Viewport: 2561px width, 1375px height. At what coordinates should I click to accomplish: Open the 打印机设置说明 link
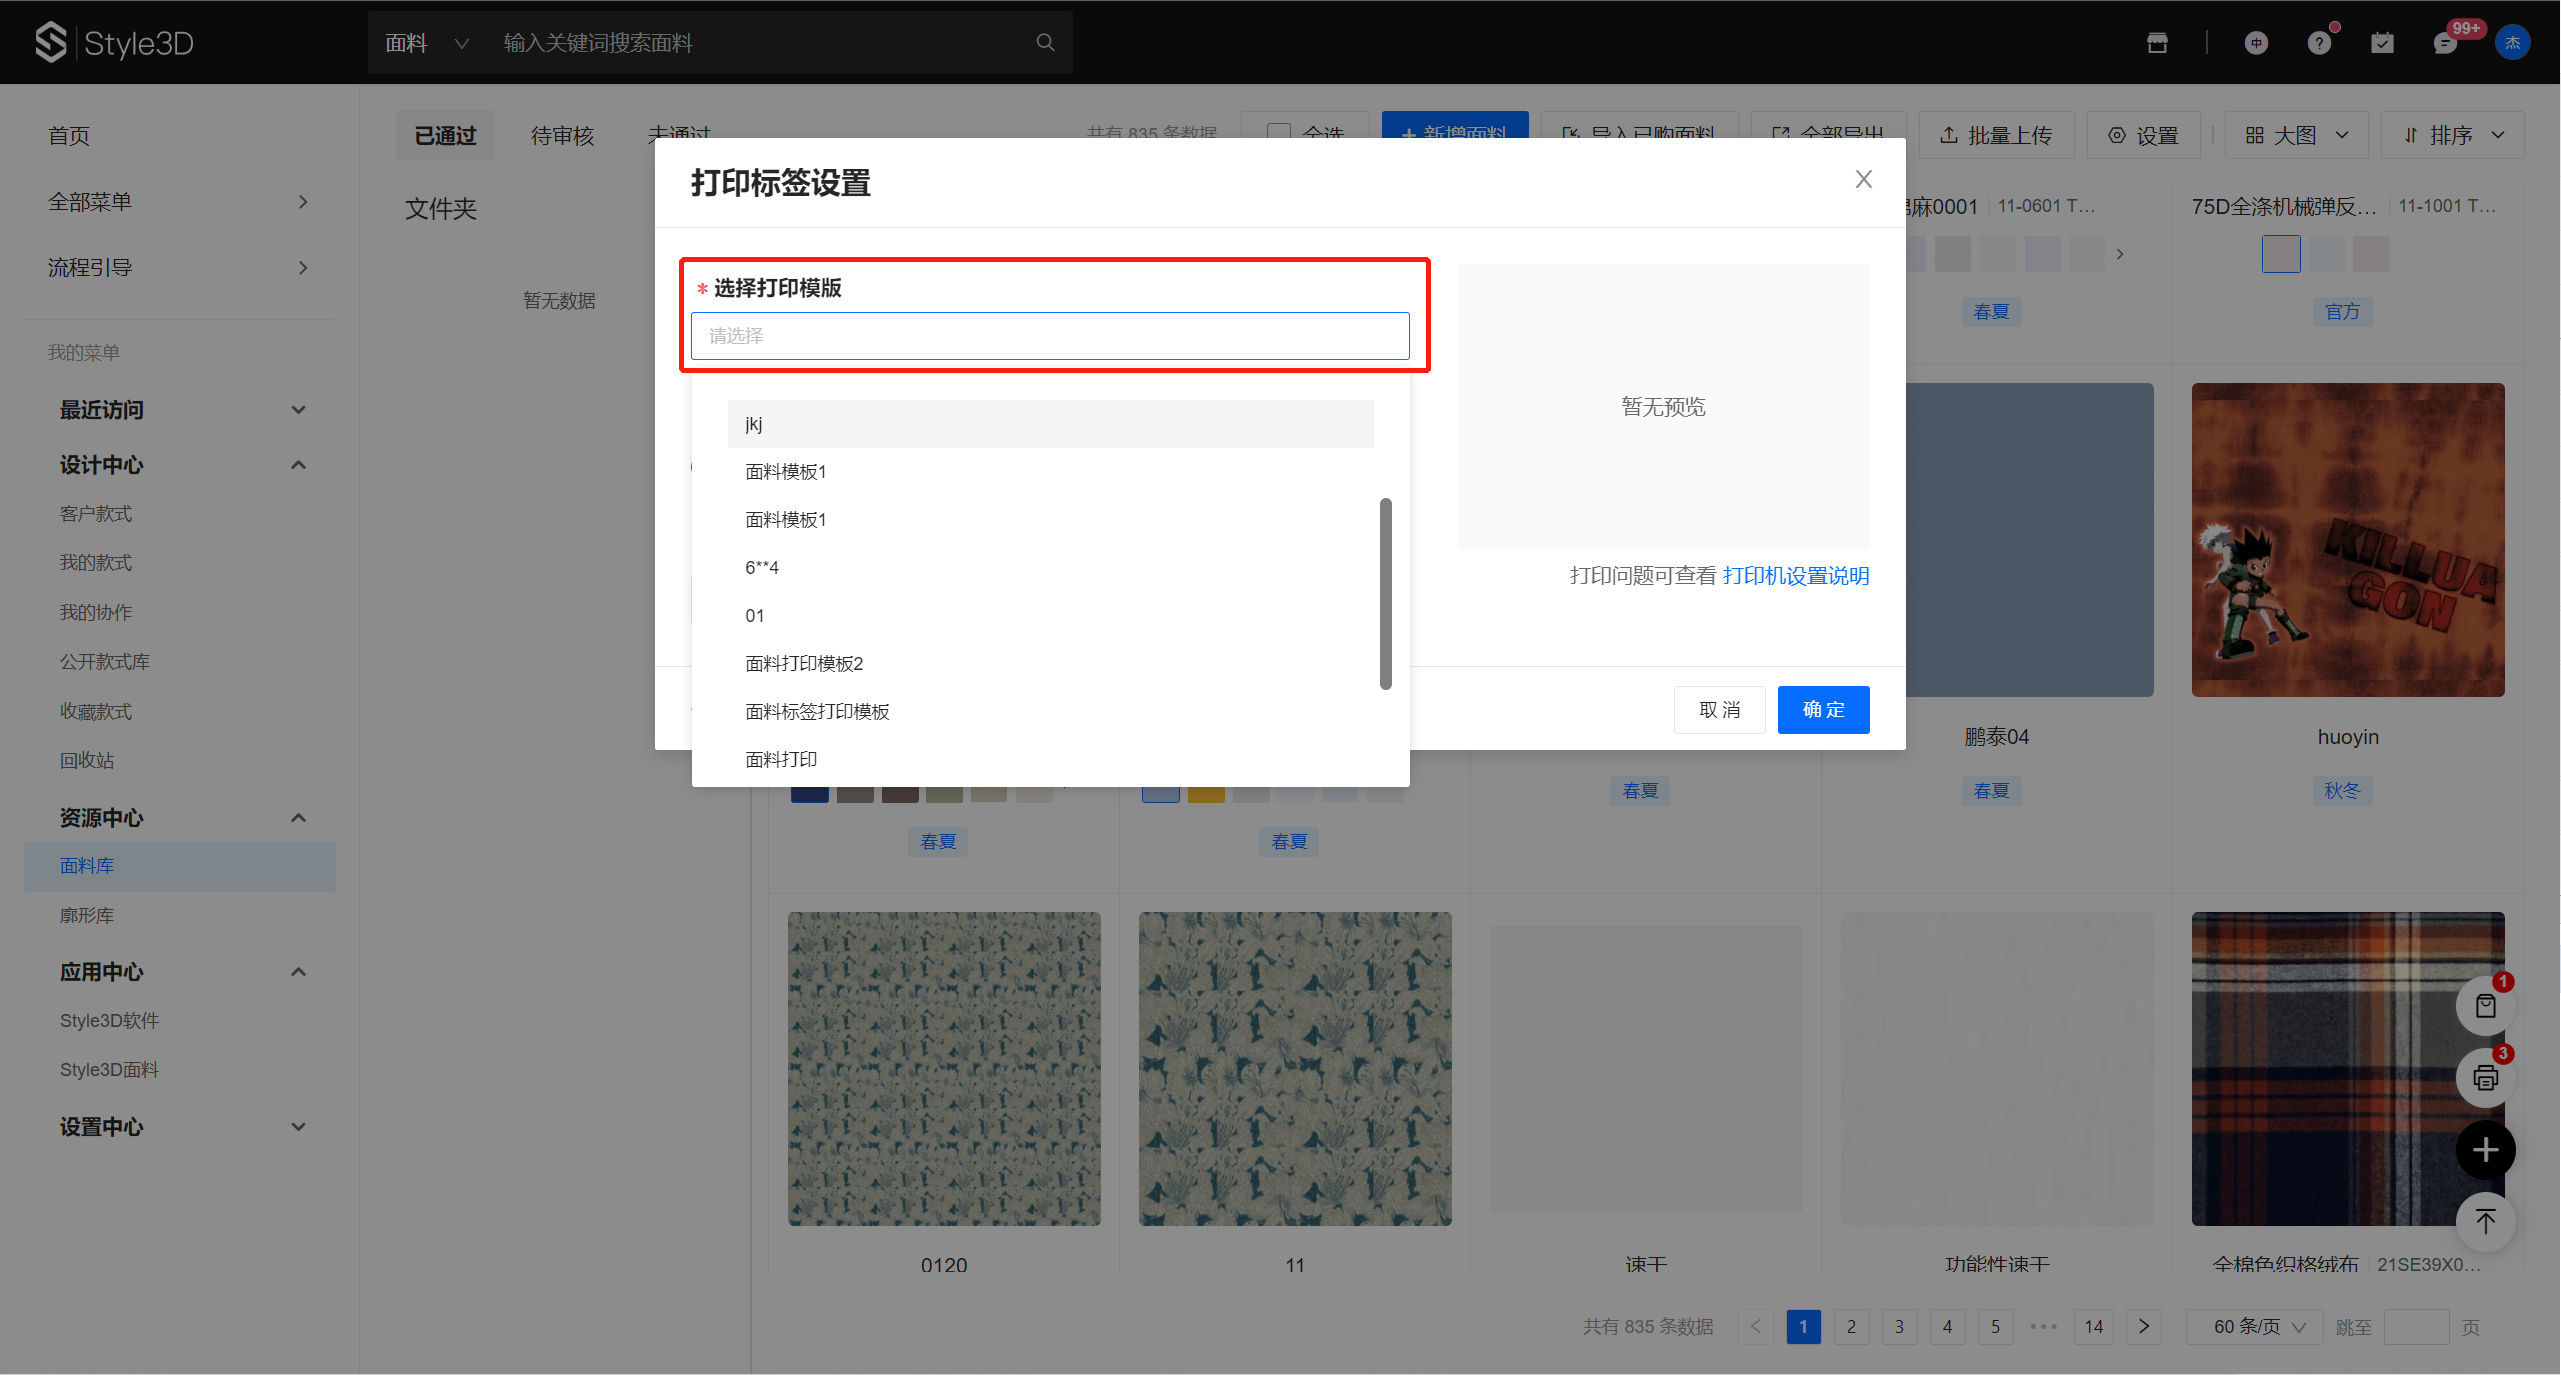(x=1795, y=576)
